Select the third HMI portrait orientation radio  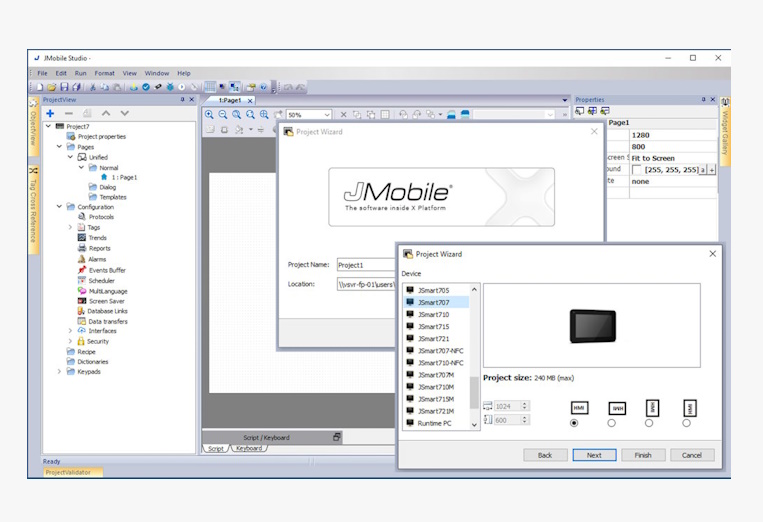(x=649, y=423)
